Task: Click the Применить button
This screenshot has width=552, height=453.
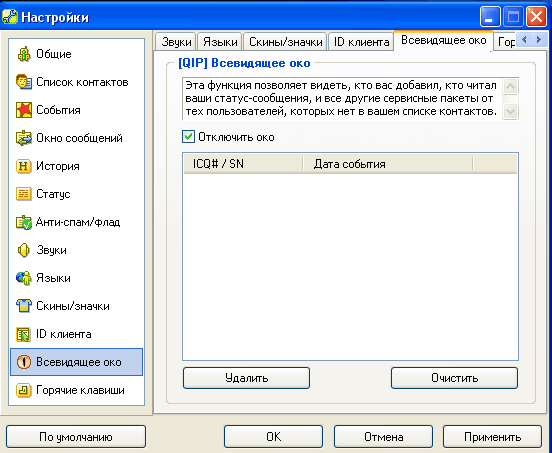Action: pyautogui.click(x=493, y=437)
